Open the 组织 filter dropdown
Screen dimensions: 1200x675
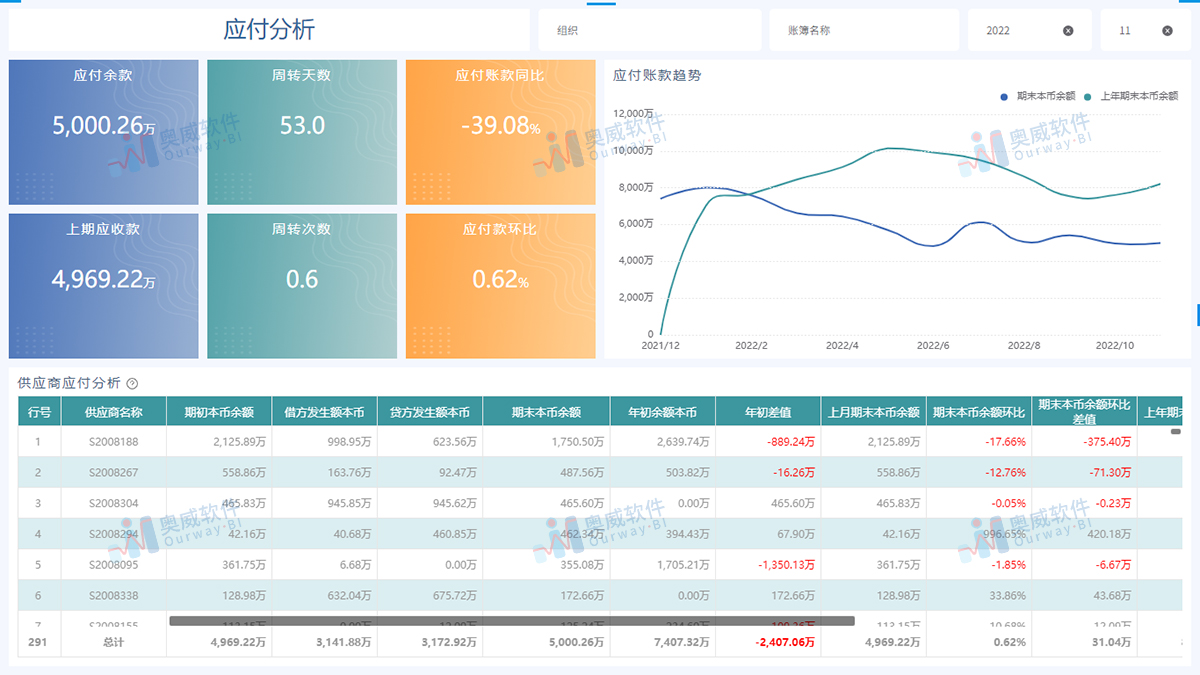coord(649,31)
